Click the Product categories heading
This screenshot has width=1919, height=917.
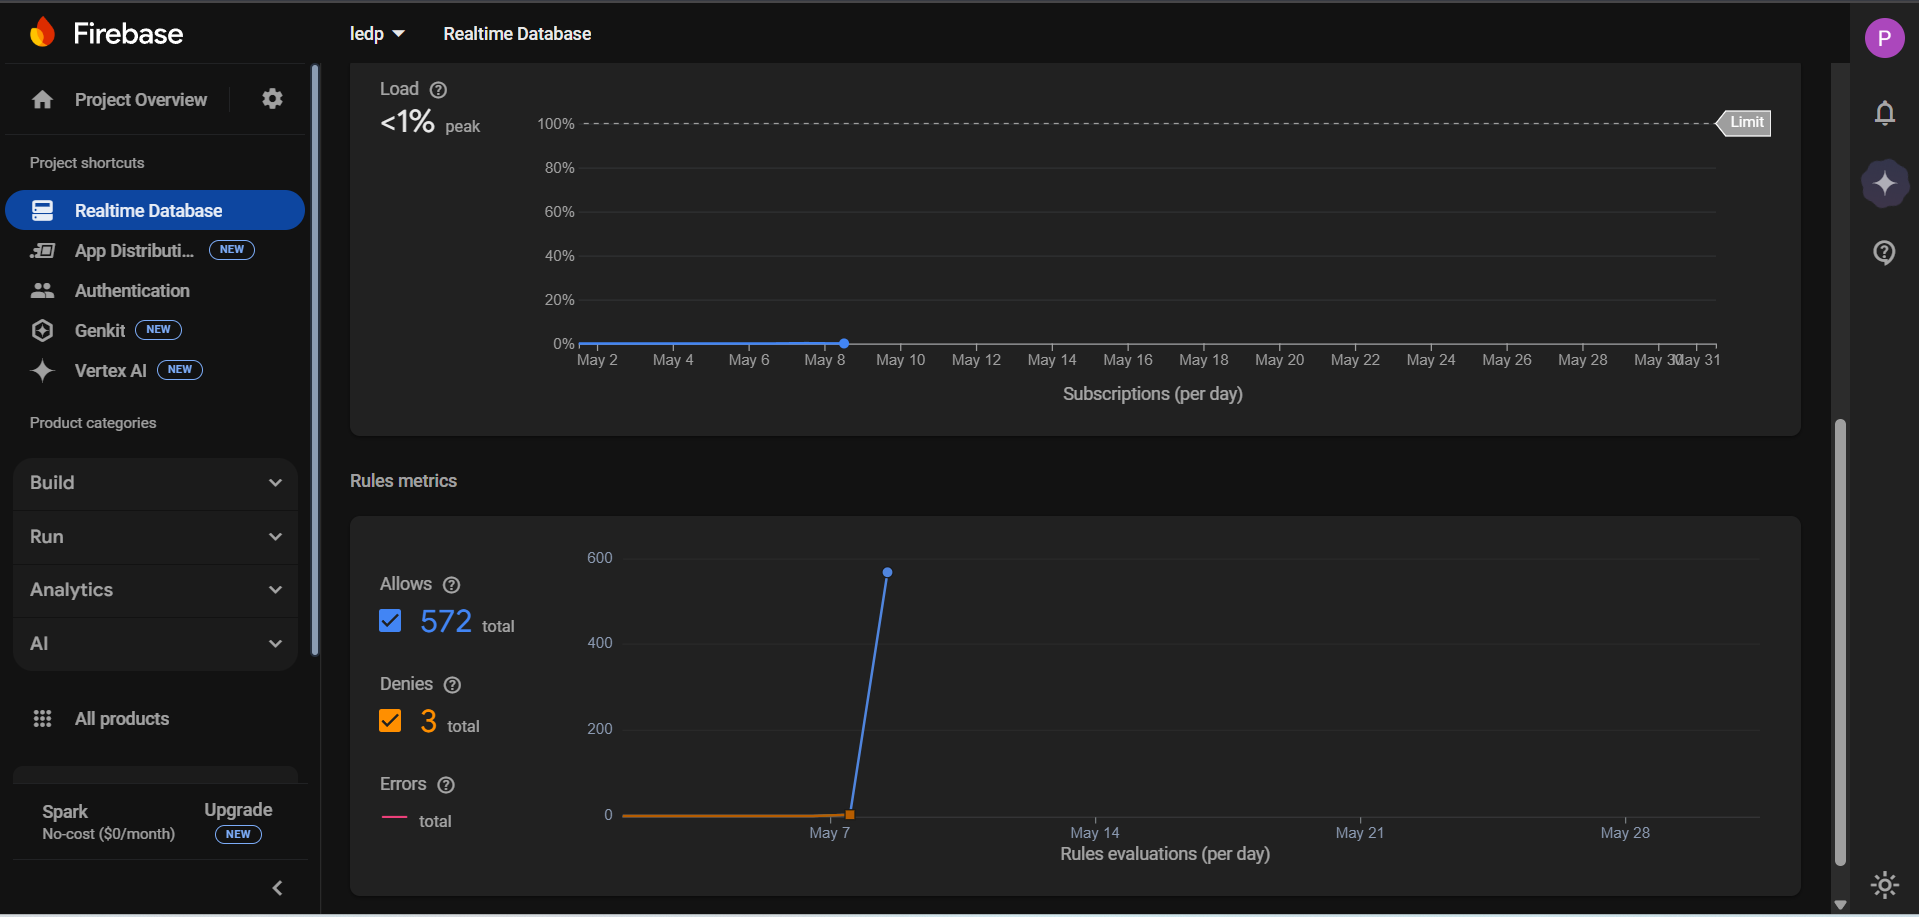(93, 423)
